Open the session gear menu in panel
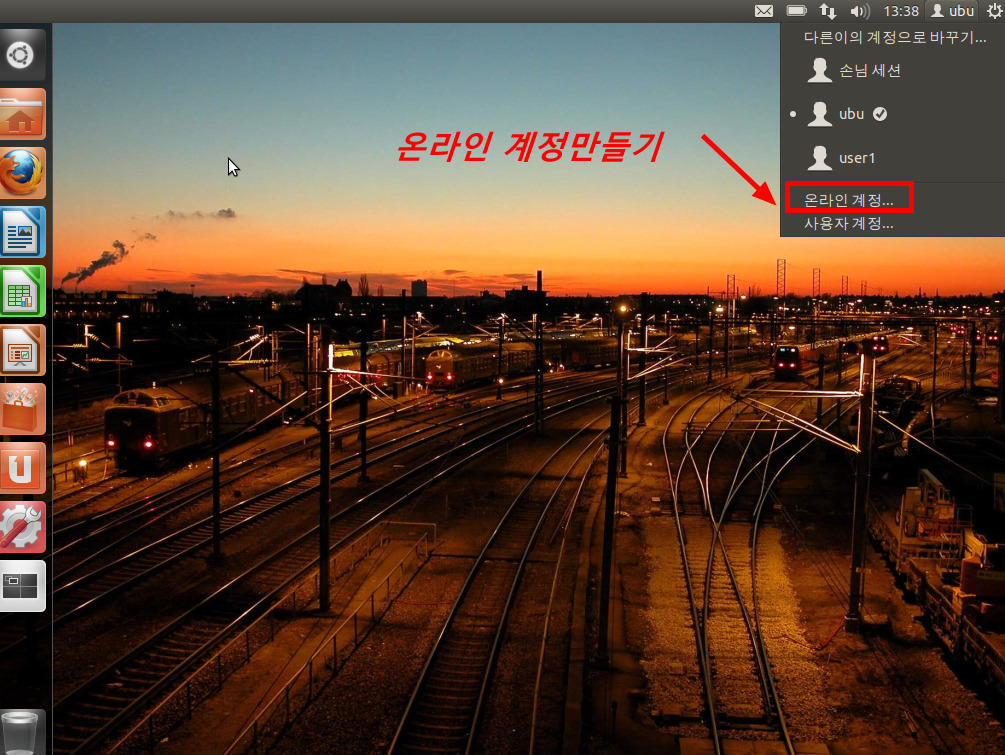The width and height of the screenshot is (1005, 755). (992, 11)
